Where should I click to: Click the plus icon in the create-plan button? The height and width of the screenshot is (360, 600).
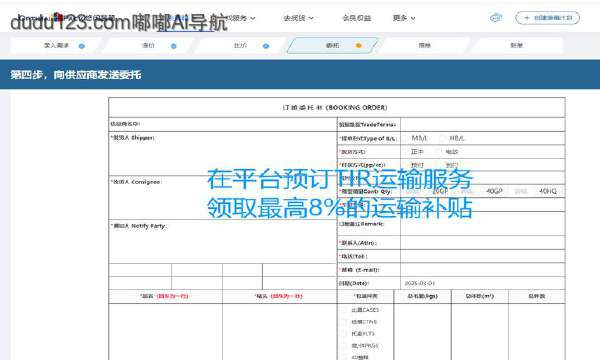click(x=527, y=18)
